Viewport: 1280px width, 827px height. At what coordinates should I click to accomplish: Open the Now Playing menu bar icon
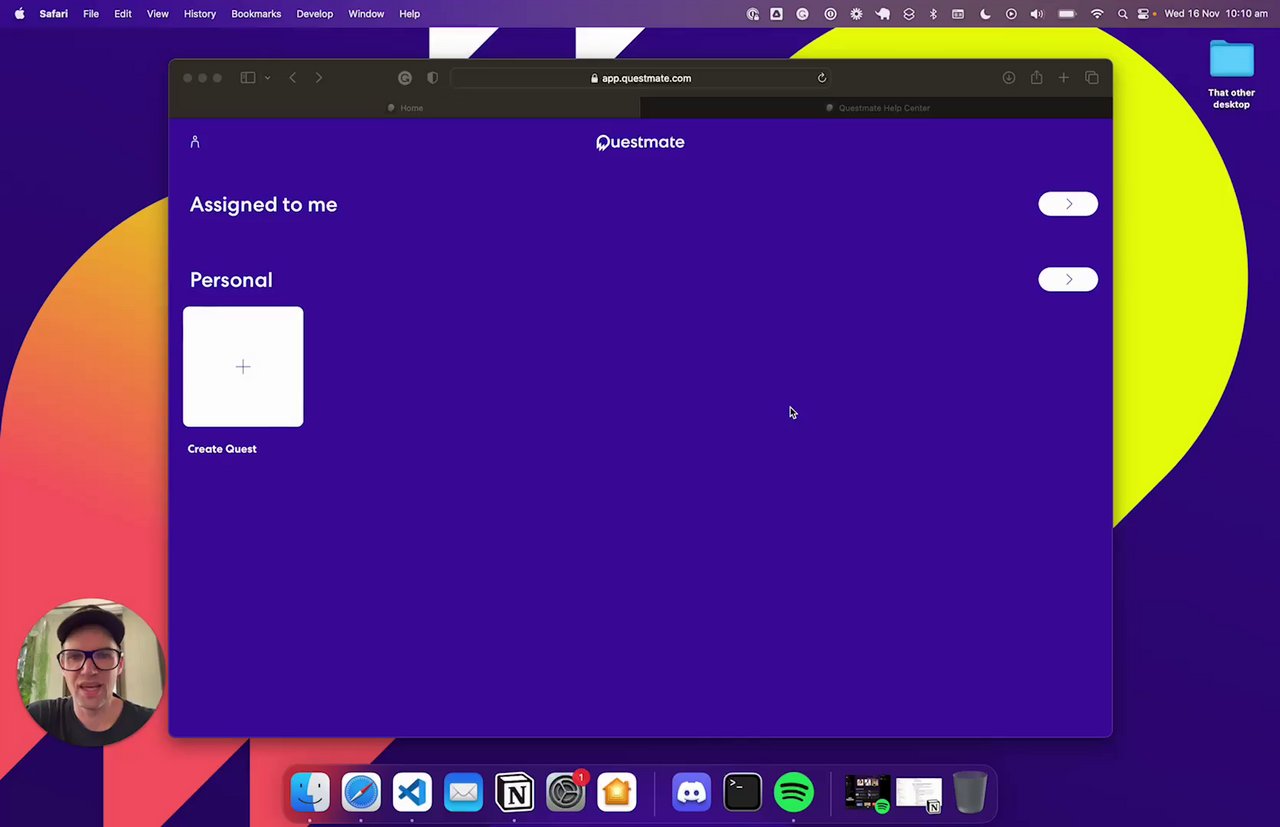pyautogui.click(x=1011, y=14)
